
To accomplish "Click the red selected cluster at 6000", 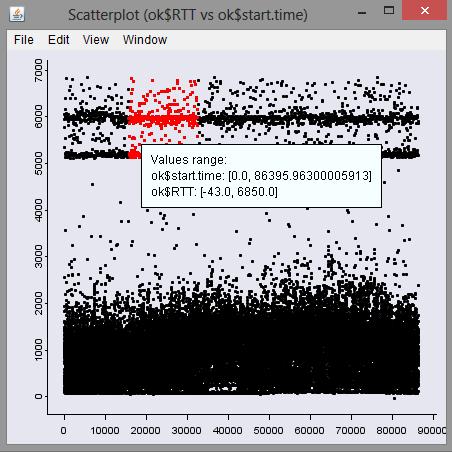I will 163,119.
